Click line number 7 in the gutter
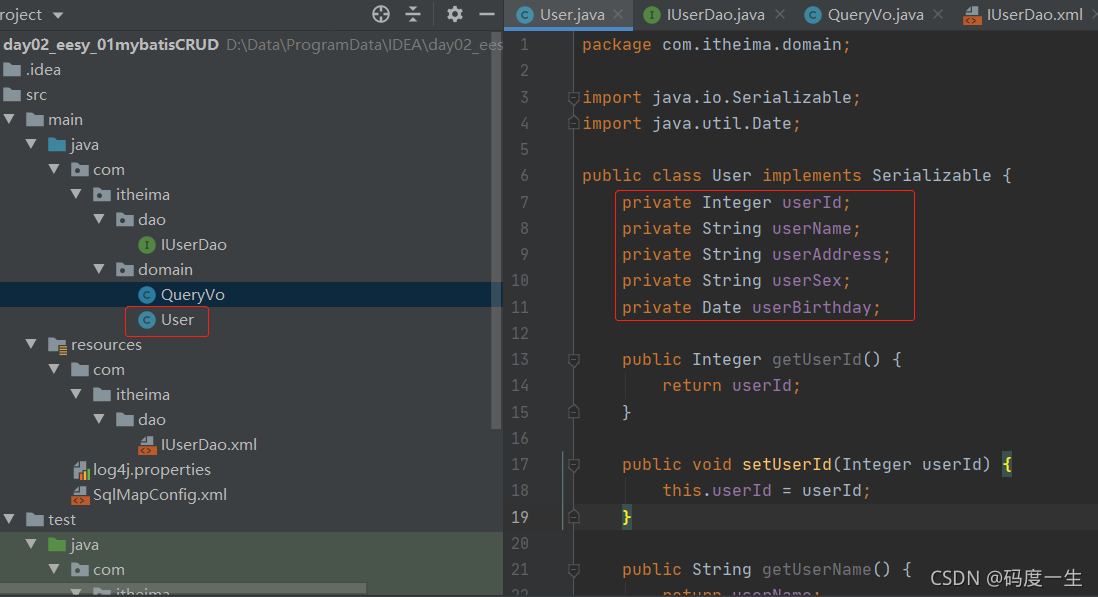This screenshot has width=1098, height=597. (524, 202)
